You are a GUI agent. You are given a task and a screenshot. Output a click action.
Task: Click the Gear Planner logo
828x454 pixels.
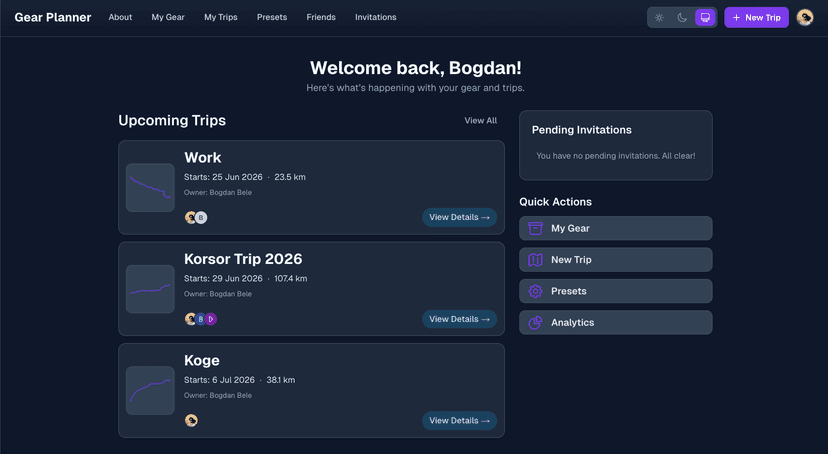(x=53, y=17)
